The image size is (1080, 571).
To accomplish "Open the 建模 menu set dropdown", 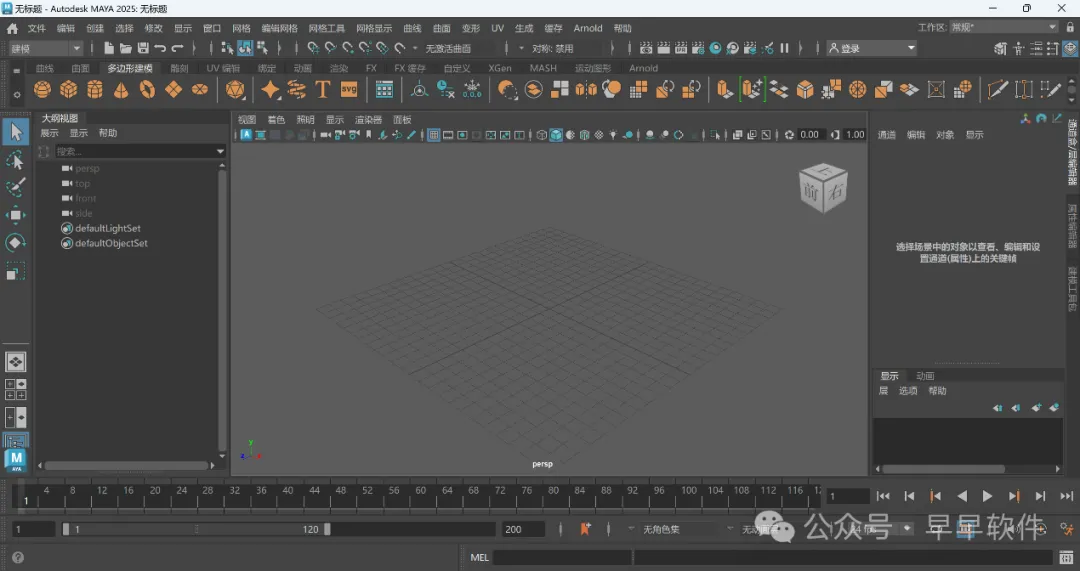I will (x=46, y=48).
